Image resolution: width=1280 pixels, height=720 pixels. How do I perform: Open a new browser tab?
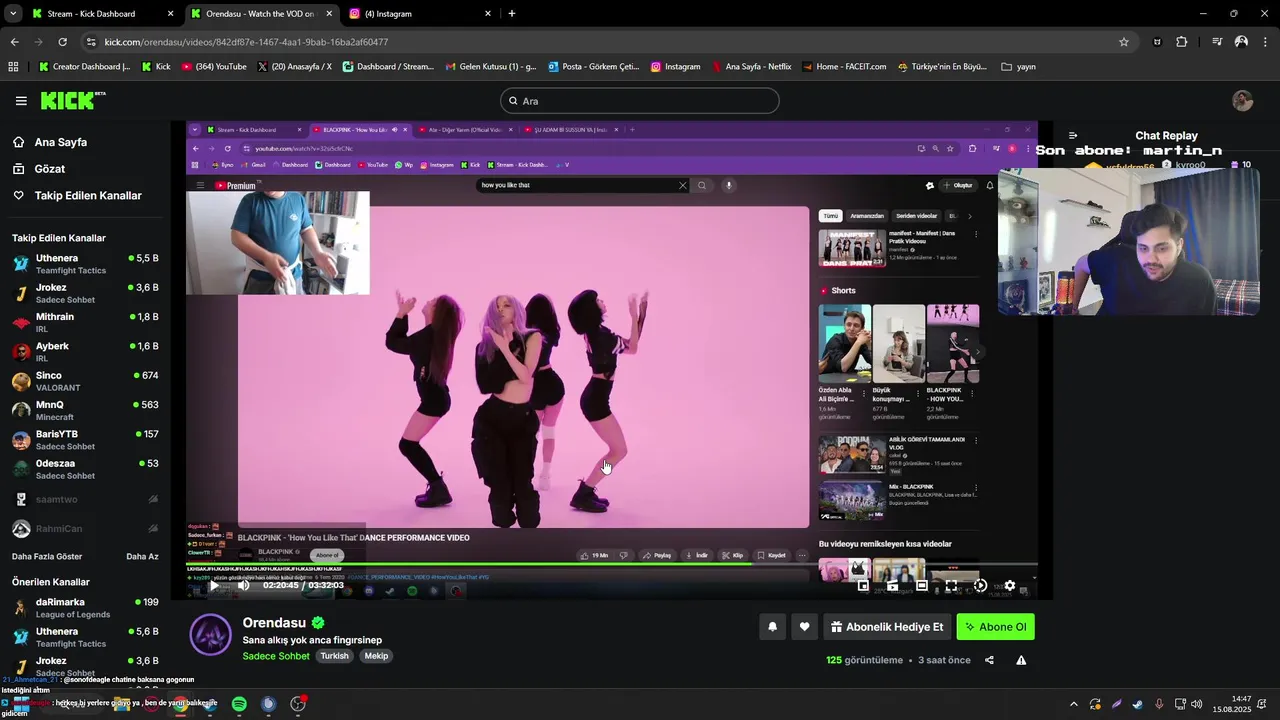coord(511,14)
